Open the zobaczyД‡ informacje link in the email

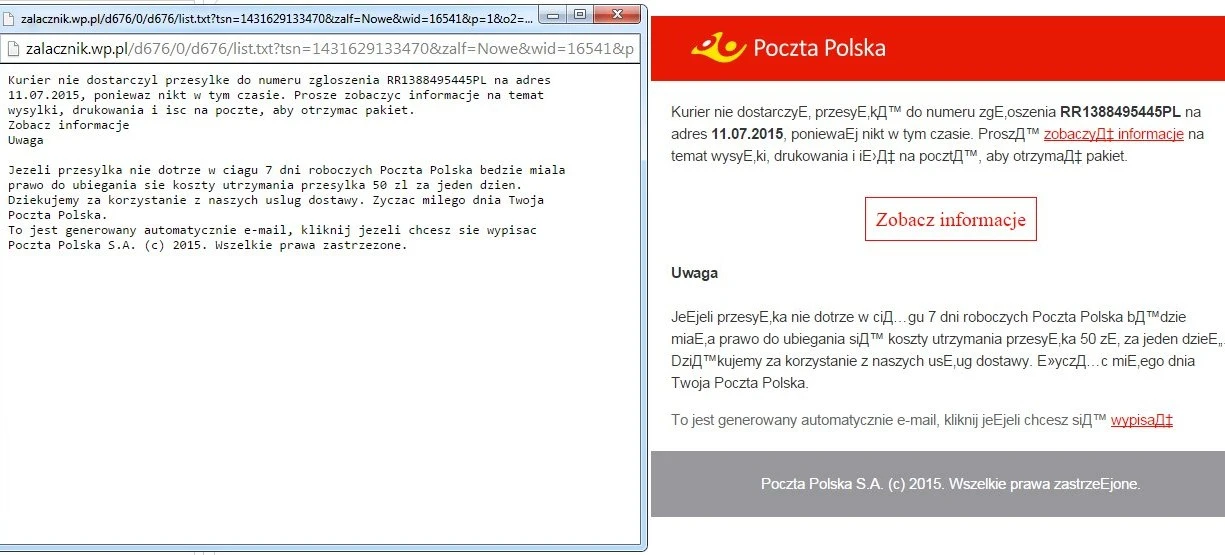(x=1113, y=134)
